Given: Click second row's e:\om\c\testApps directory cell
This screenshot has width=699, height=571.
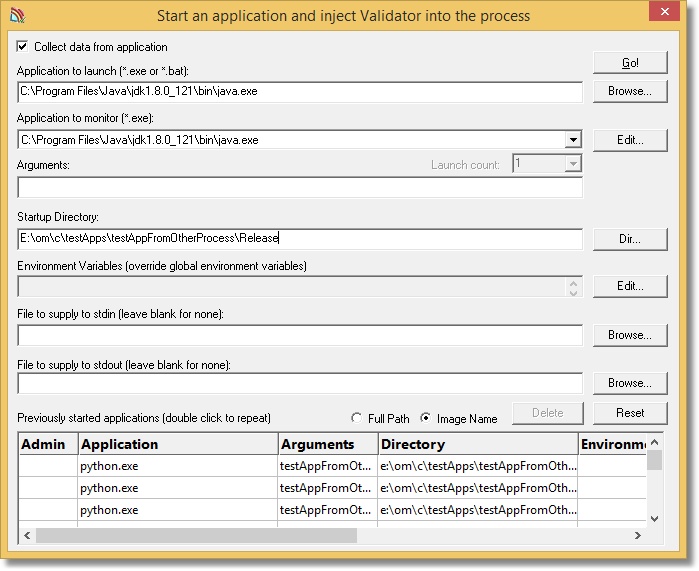Looking at the screenshot, I should click(478, 488).
